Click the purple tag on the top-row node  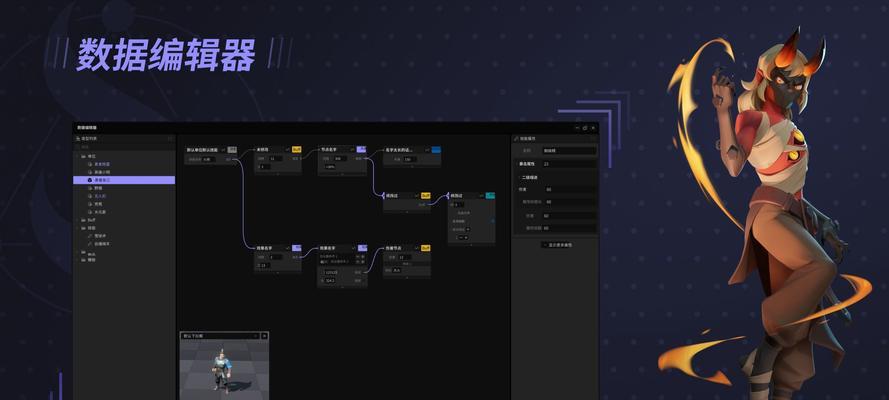pyautogui.click(x=361, y=150)
